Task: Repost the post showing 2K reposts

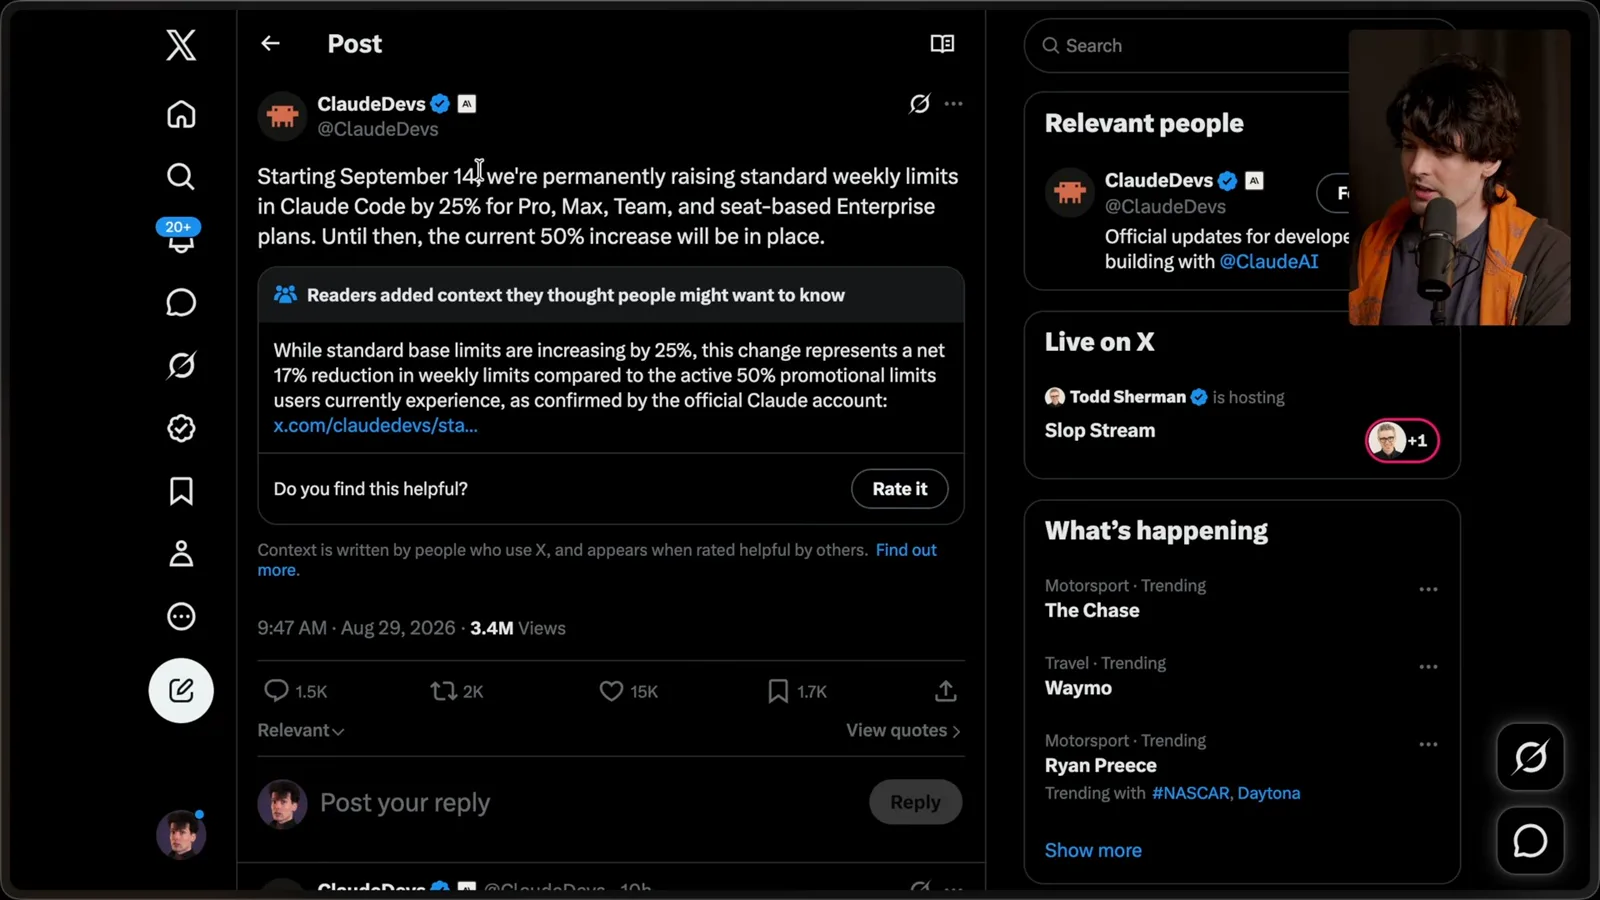Action: [x=456, y=691]
